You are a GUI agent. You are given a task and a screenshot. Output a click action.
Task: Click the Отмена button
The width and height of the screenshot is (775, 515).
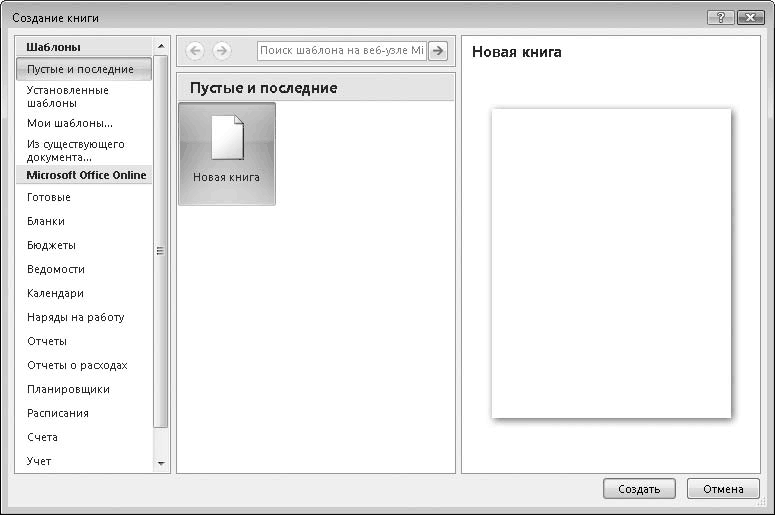click(723, 489)
